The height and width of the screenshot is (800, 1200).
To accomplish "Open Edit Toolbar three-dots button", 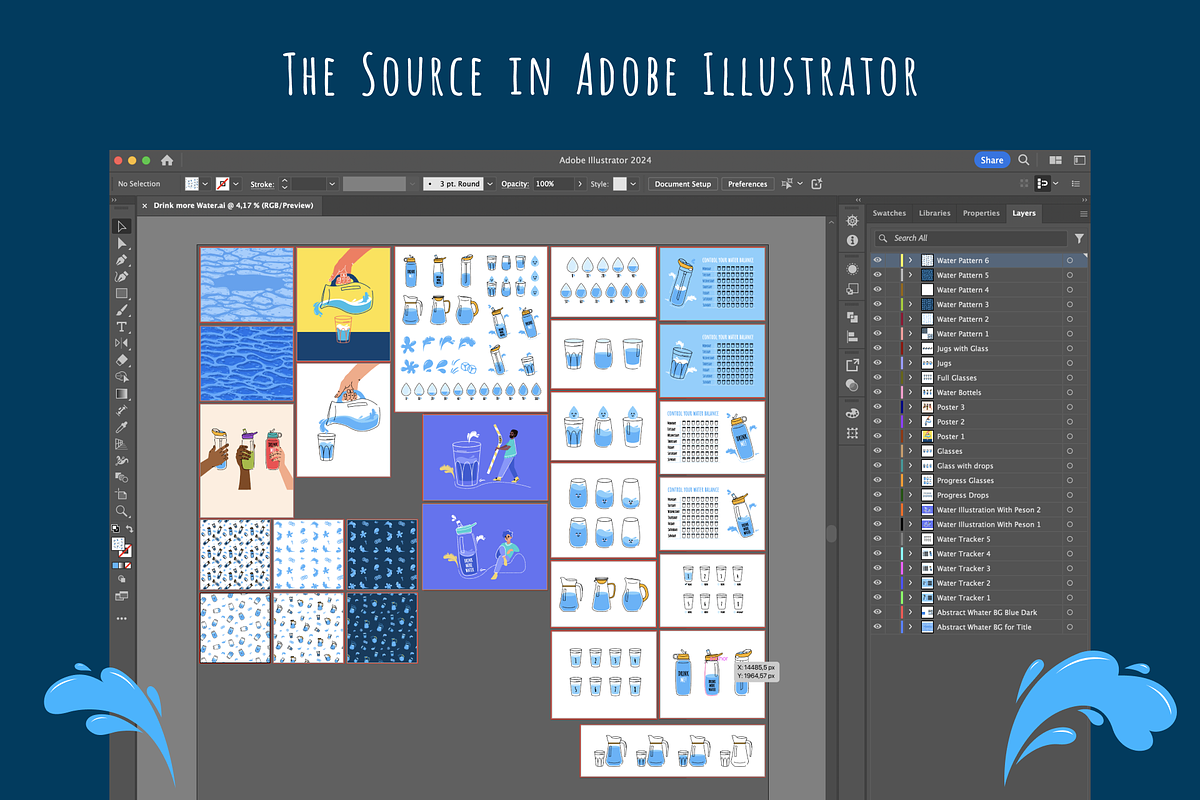I will [122, 618].
